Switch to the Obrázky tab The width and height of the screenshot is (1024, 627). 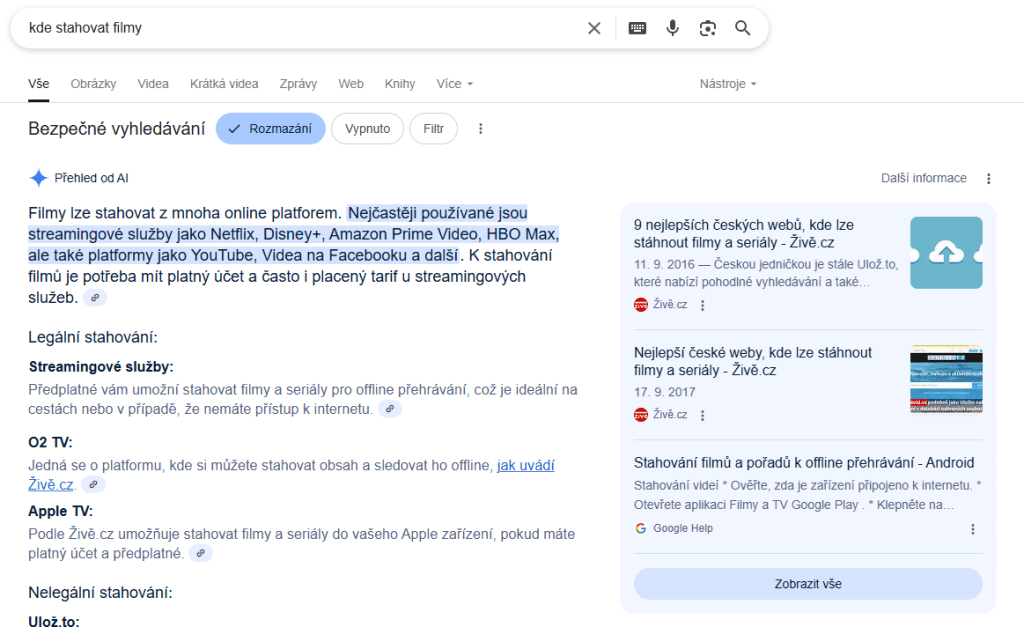pos(93,84)
